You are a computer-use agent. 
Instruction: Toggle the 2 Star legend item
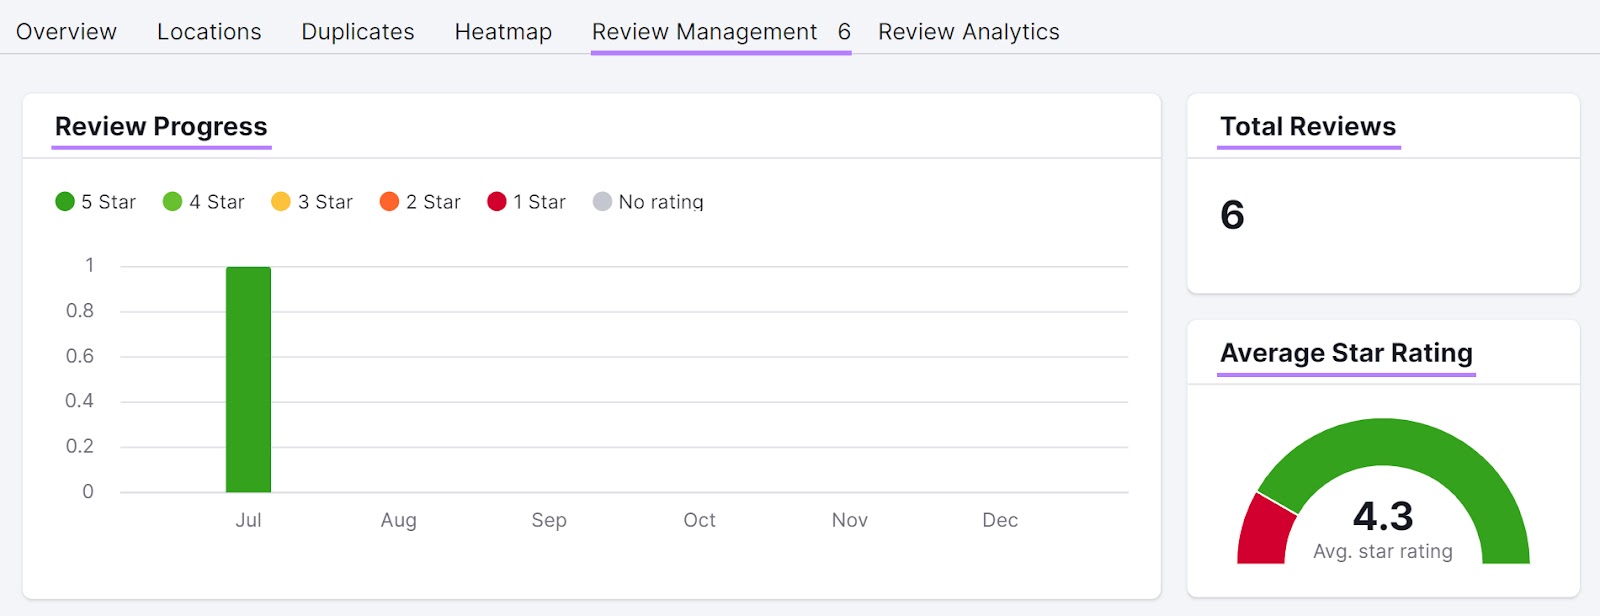coord(420,202)
